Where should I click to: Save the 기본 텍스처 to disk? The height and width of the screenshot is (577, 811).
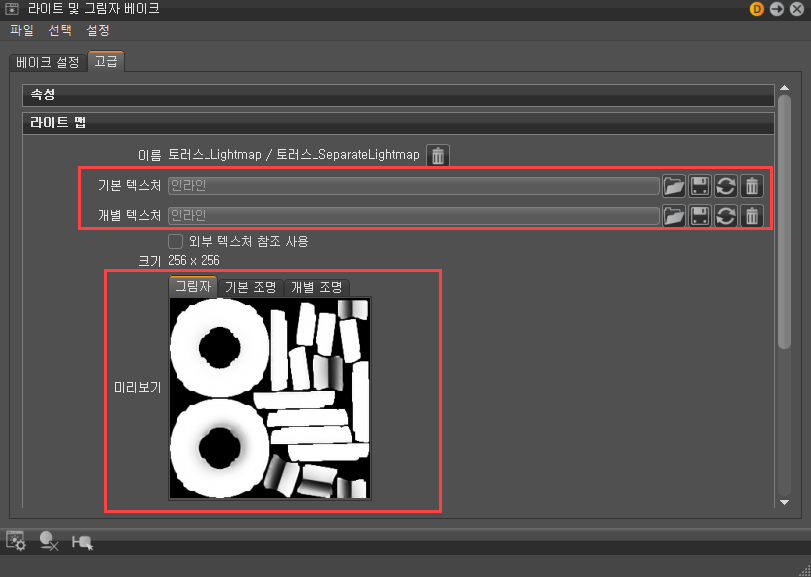(x=700, y=186)
